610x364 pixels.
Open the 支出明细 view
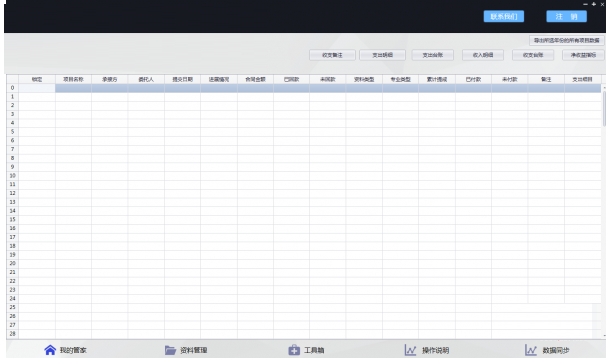382,55
